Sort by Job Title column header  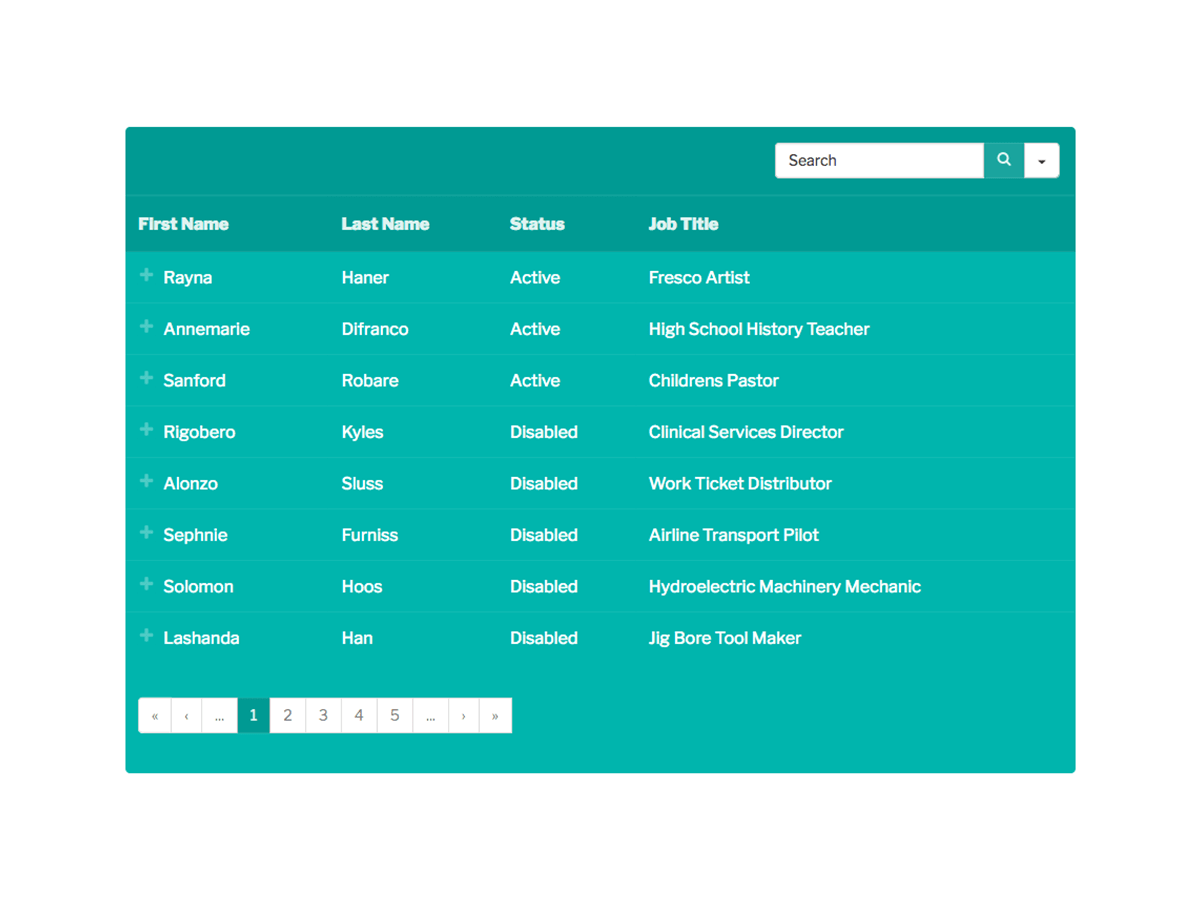point(683,224)
